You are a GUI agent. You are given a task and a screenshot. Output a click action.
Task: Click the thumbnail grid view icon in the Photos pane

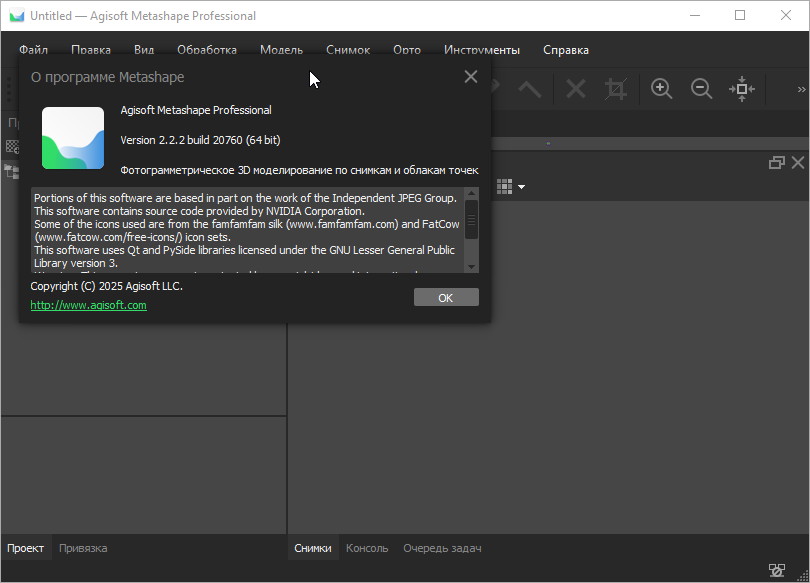click(504, 186)
